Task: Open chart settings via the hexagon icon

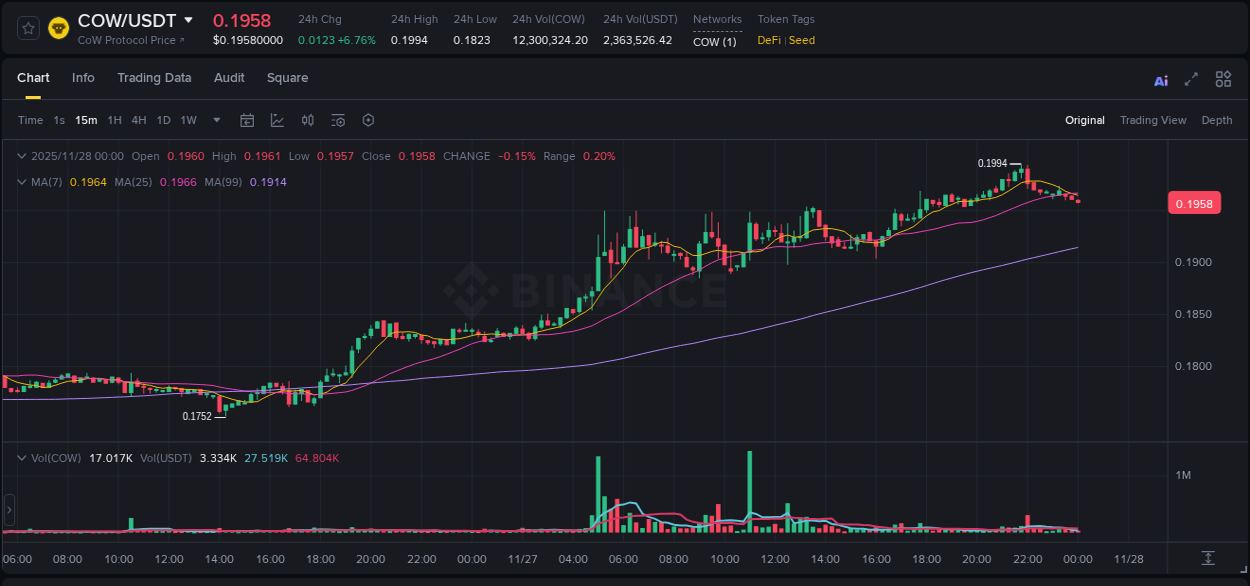Action: point(368,120)
